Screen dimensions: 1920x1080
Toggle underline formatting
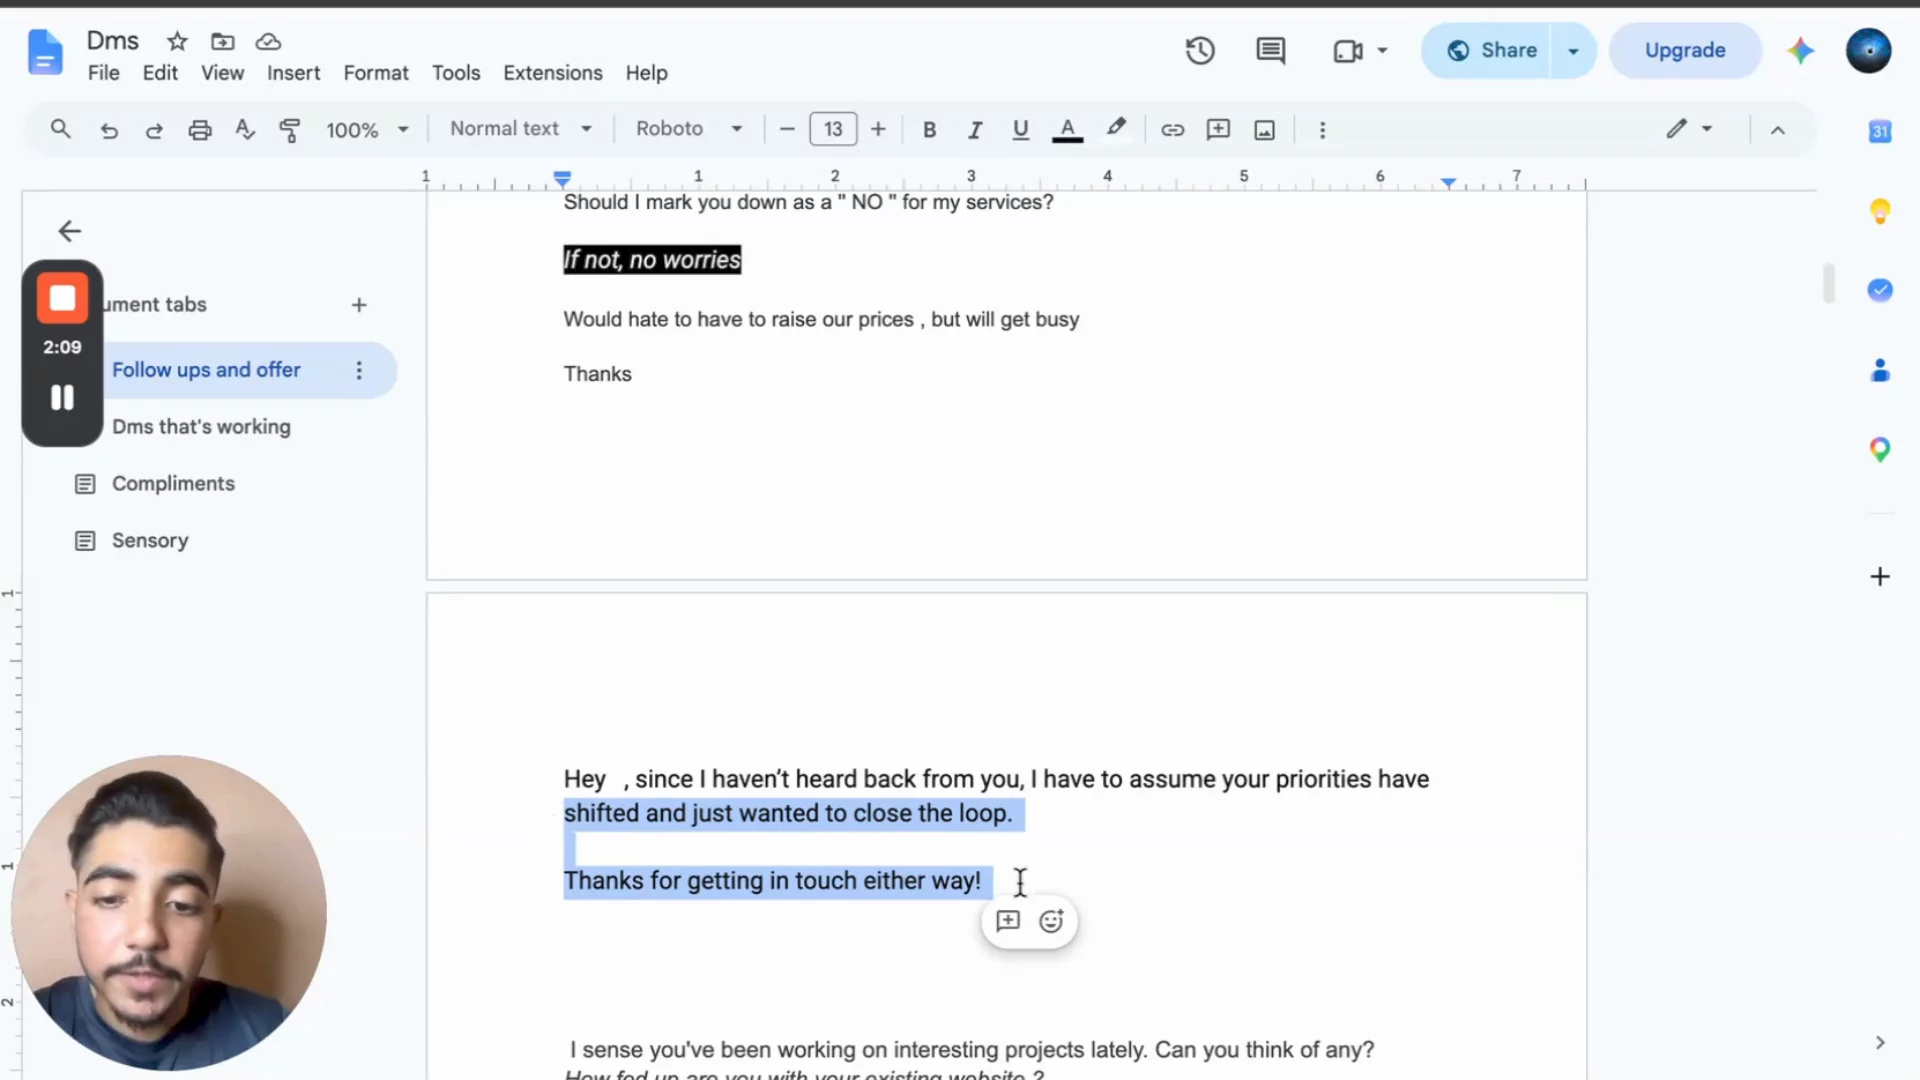pyautogui.click(x=1020, y=130)
